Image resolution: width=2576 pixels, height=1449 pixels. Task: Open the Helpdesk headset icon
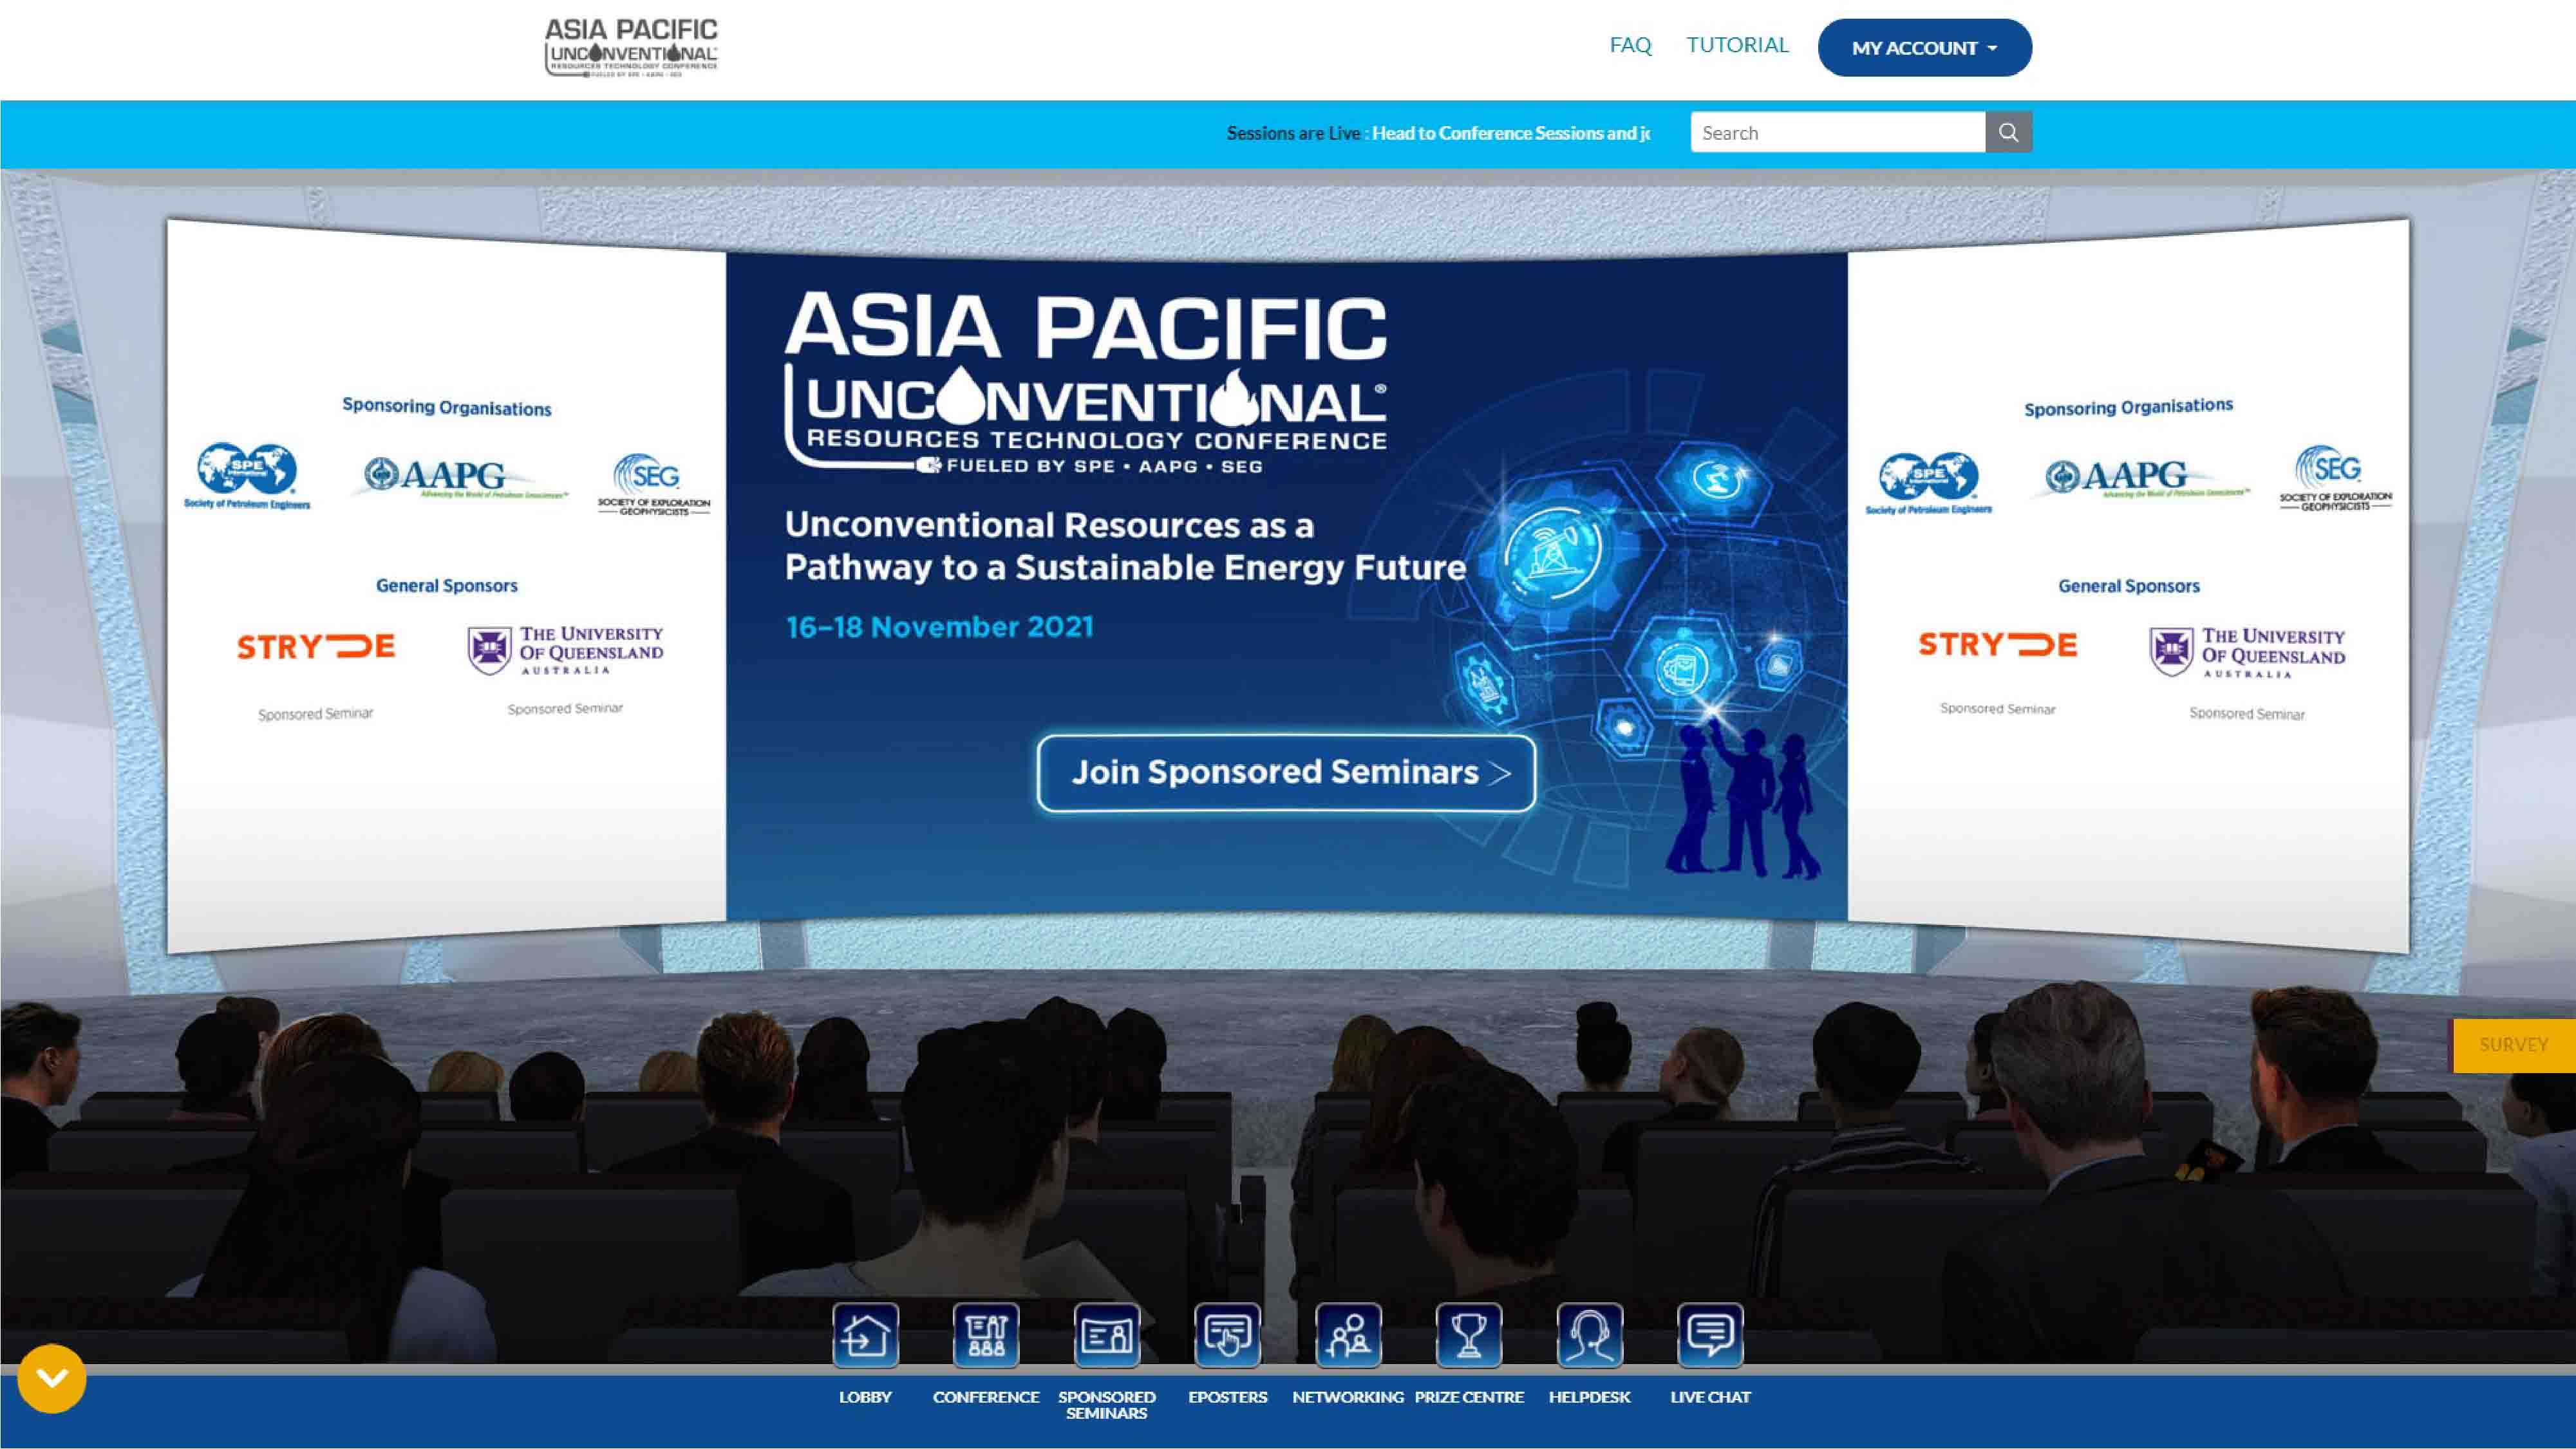pos(1589,1335)
